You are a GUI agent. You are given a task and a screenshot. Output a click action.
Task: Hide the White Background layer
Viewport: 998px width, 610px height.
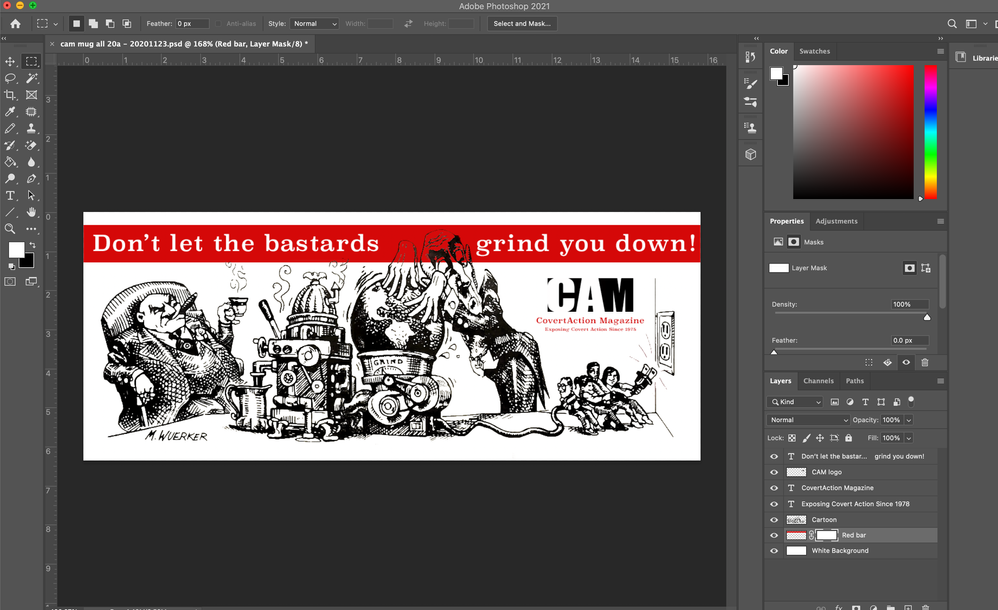(x=773, y=551)
